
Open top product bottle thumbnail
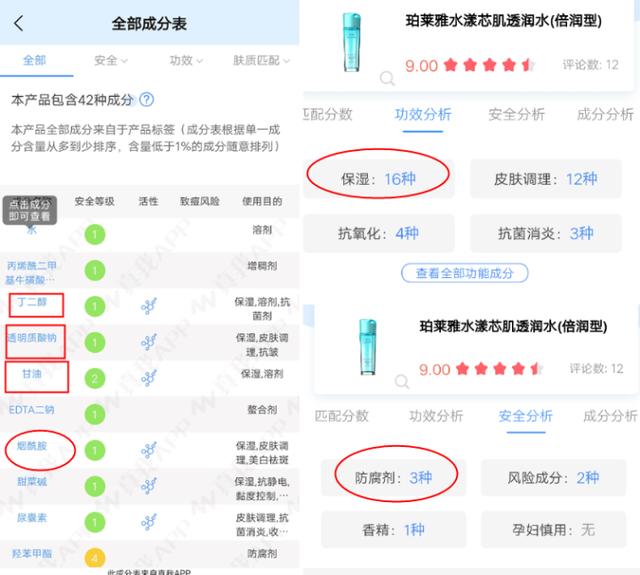click(351, 42)
